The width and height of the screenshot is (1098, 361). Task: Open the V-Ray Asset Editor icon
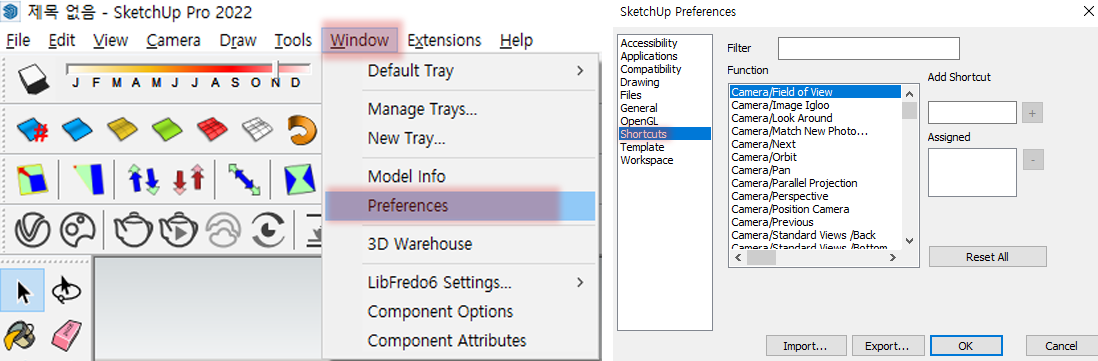pyautogui.click(x=31, y=230)
